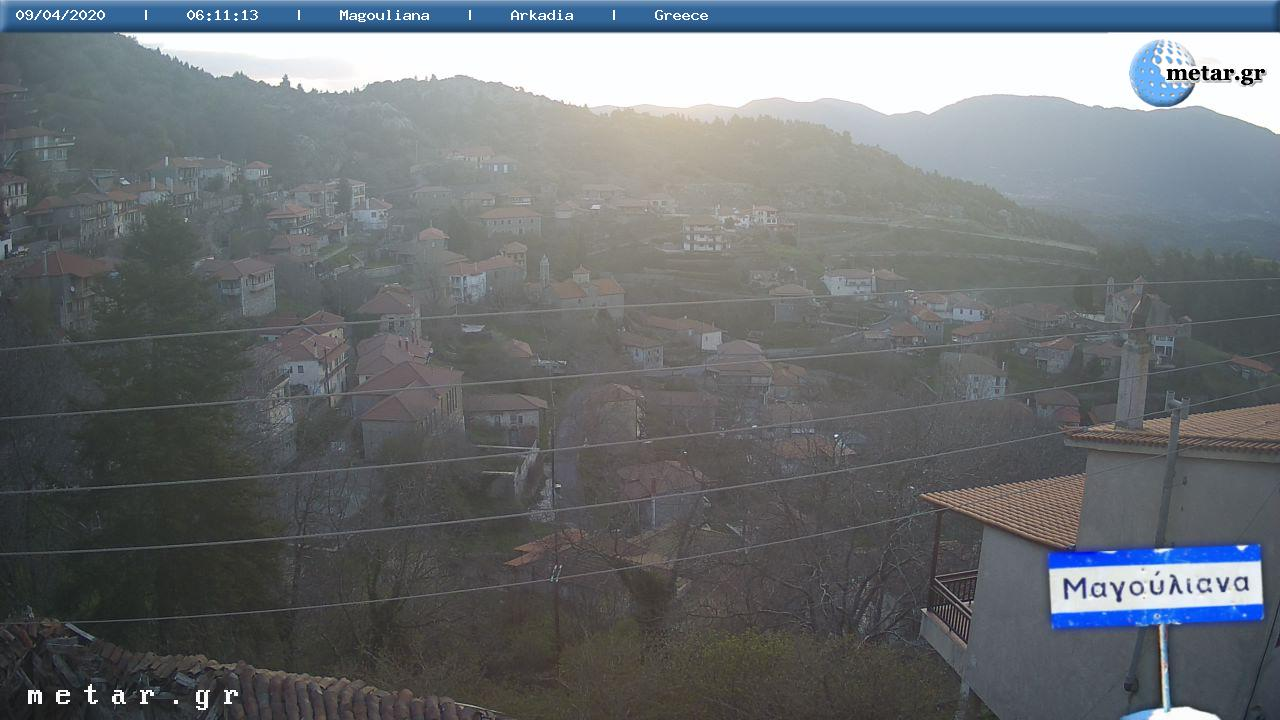Screen dimensions: 1280x720
Task: Click the date 09/04/2020 in header
Action: point(60,15)
